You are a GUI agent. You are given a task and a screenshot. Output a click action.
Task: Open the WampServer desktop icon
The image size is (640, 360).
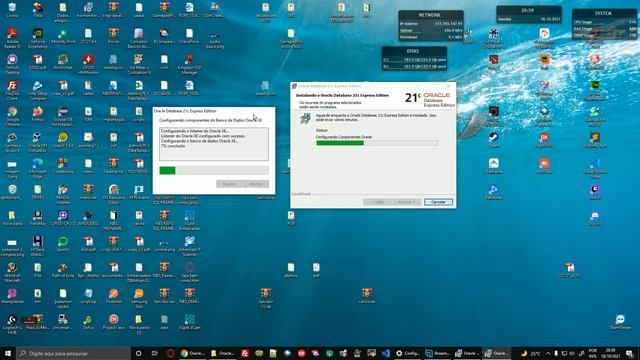pos(12,296)
